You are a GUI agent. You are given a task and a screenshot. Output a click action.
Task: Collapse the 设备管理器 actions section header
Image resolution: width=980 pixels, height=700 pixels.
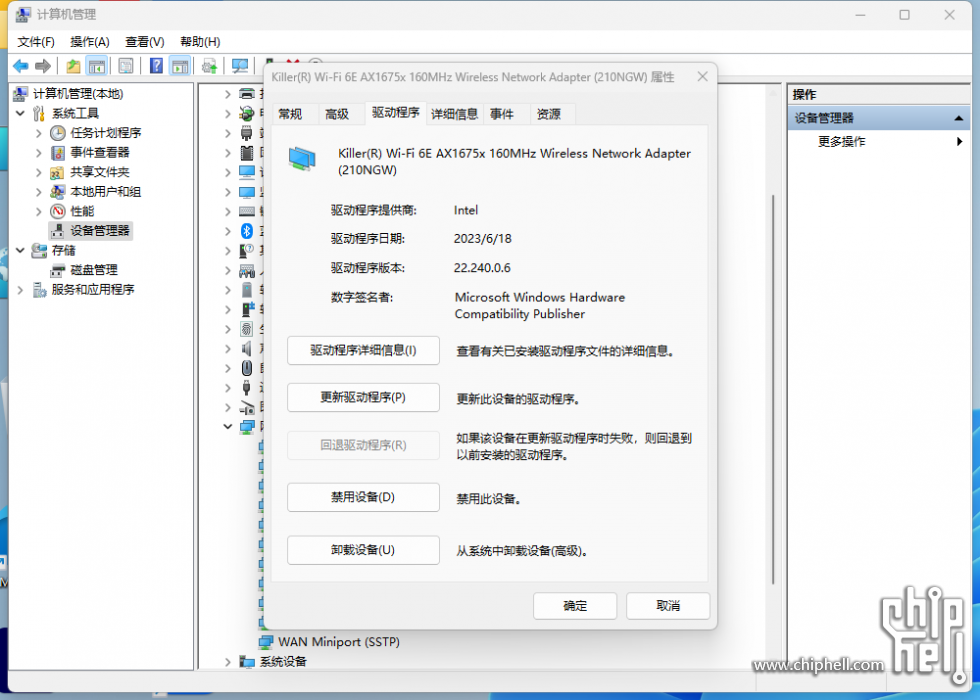pos(879,118)
